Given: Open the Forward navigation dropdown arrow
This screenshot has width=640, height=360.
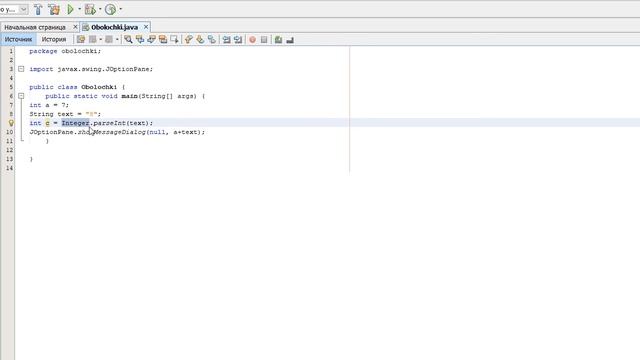Looking at the screenshot, I should click(x=117, y=40).
